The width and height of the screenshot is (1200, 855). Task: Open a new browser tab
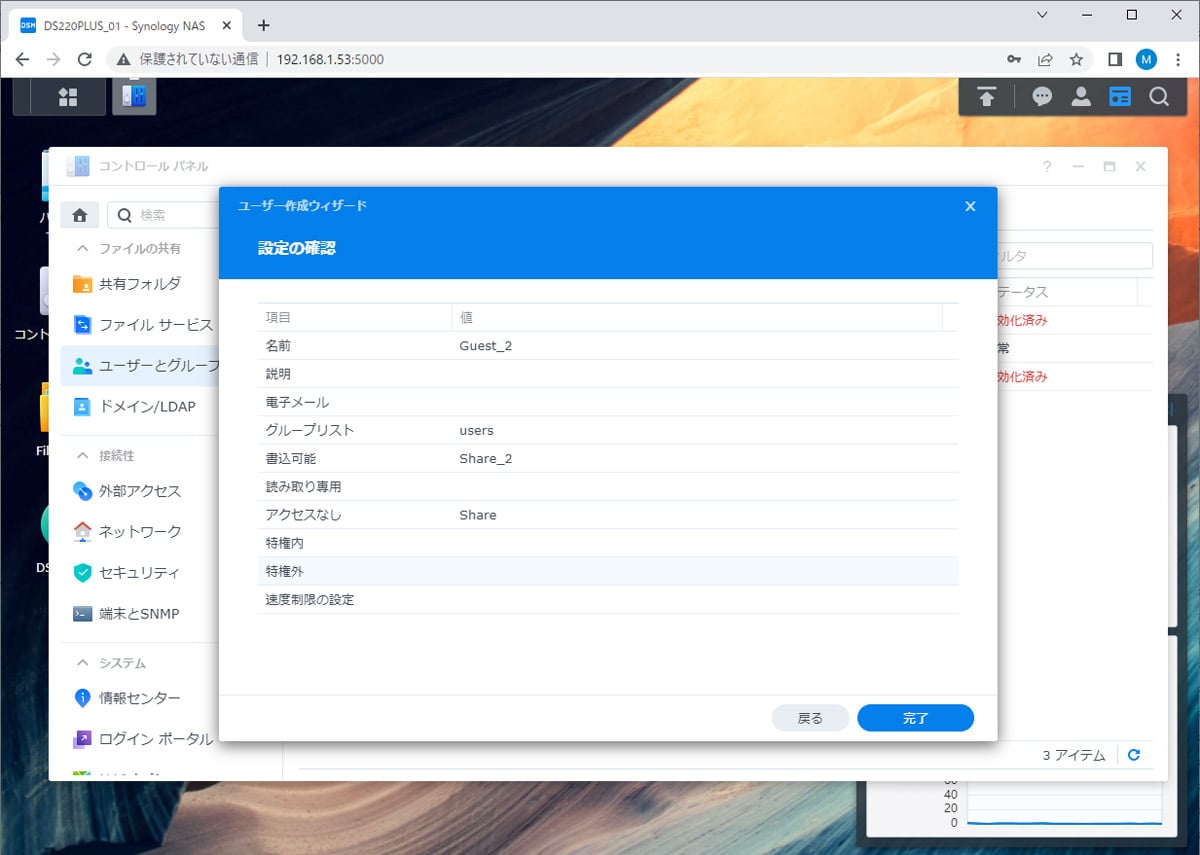(x=264, y=25)
